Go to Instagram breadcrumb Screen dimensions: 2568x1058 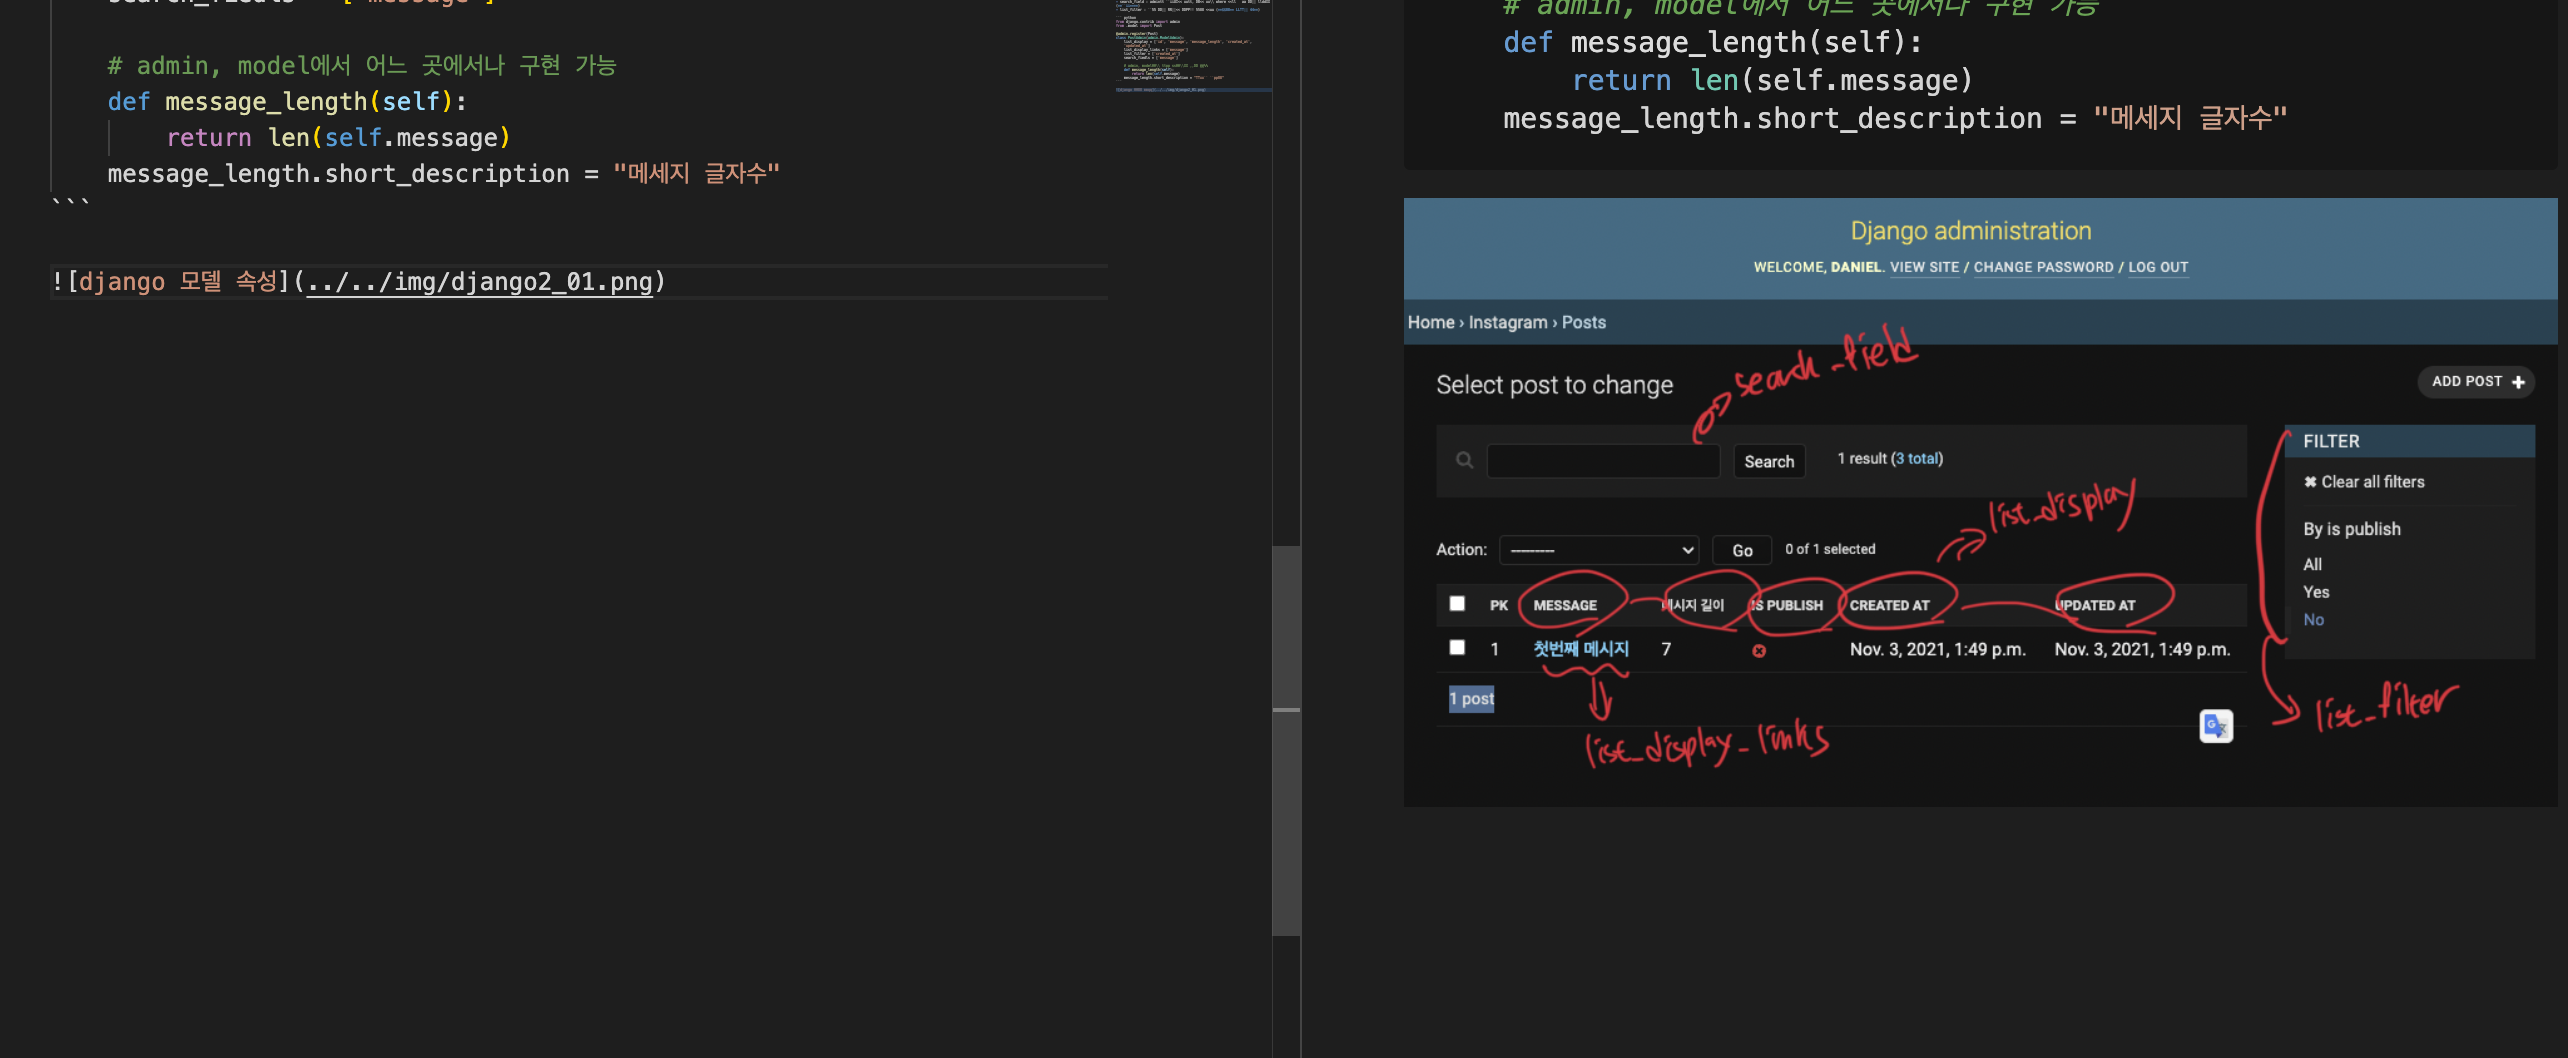point(1508,322)
